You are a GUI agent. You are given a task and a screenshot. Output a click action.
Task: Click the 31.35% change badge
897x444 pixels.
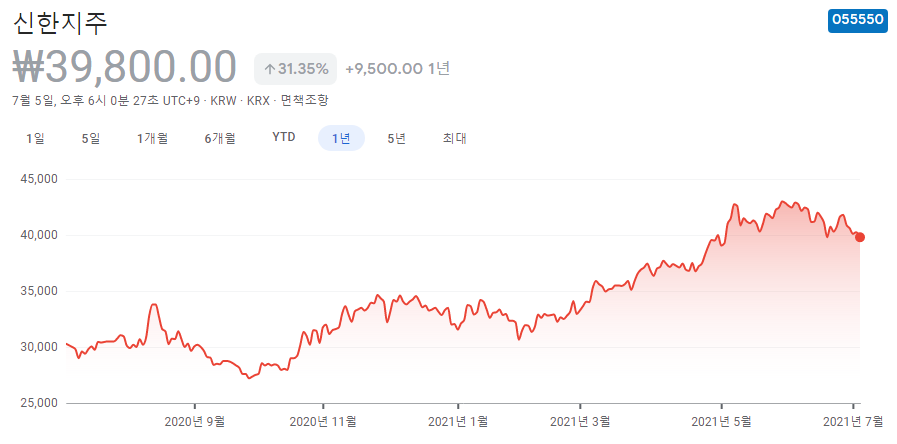[x=296, y=69]
